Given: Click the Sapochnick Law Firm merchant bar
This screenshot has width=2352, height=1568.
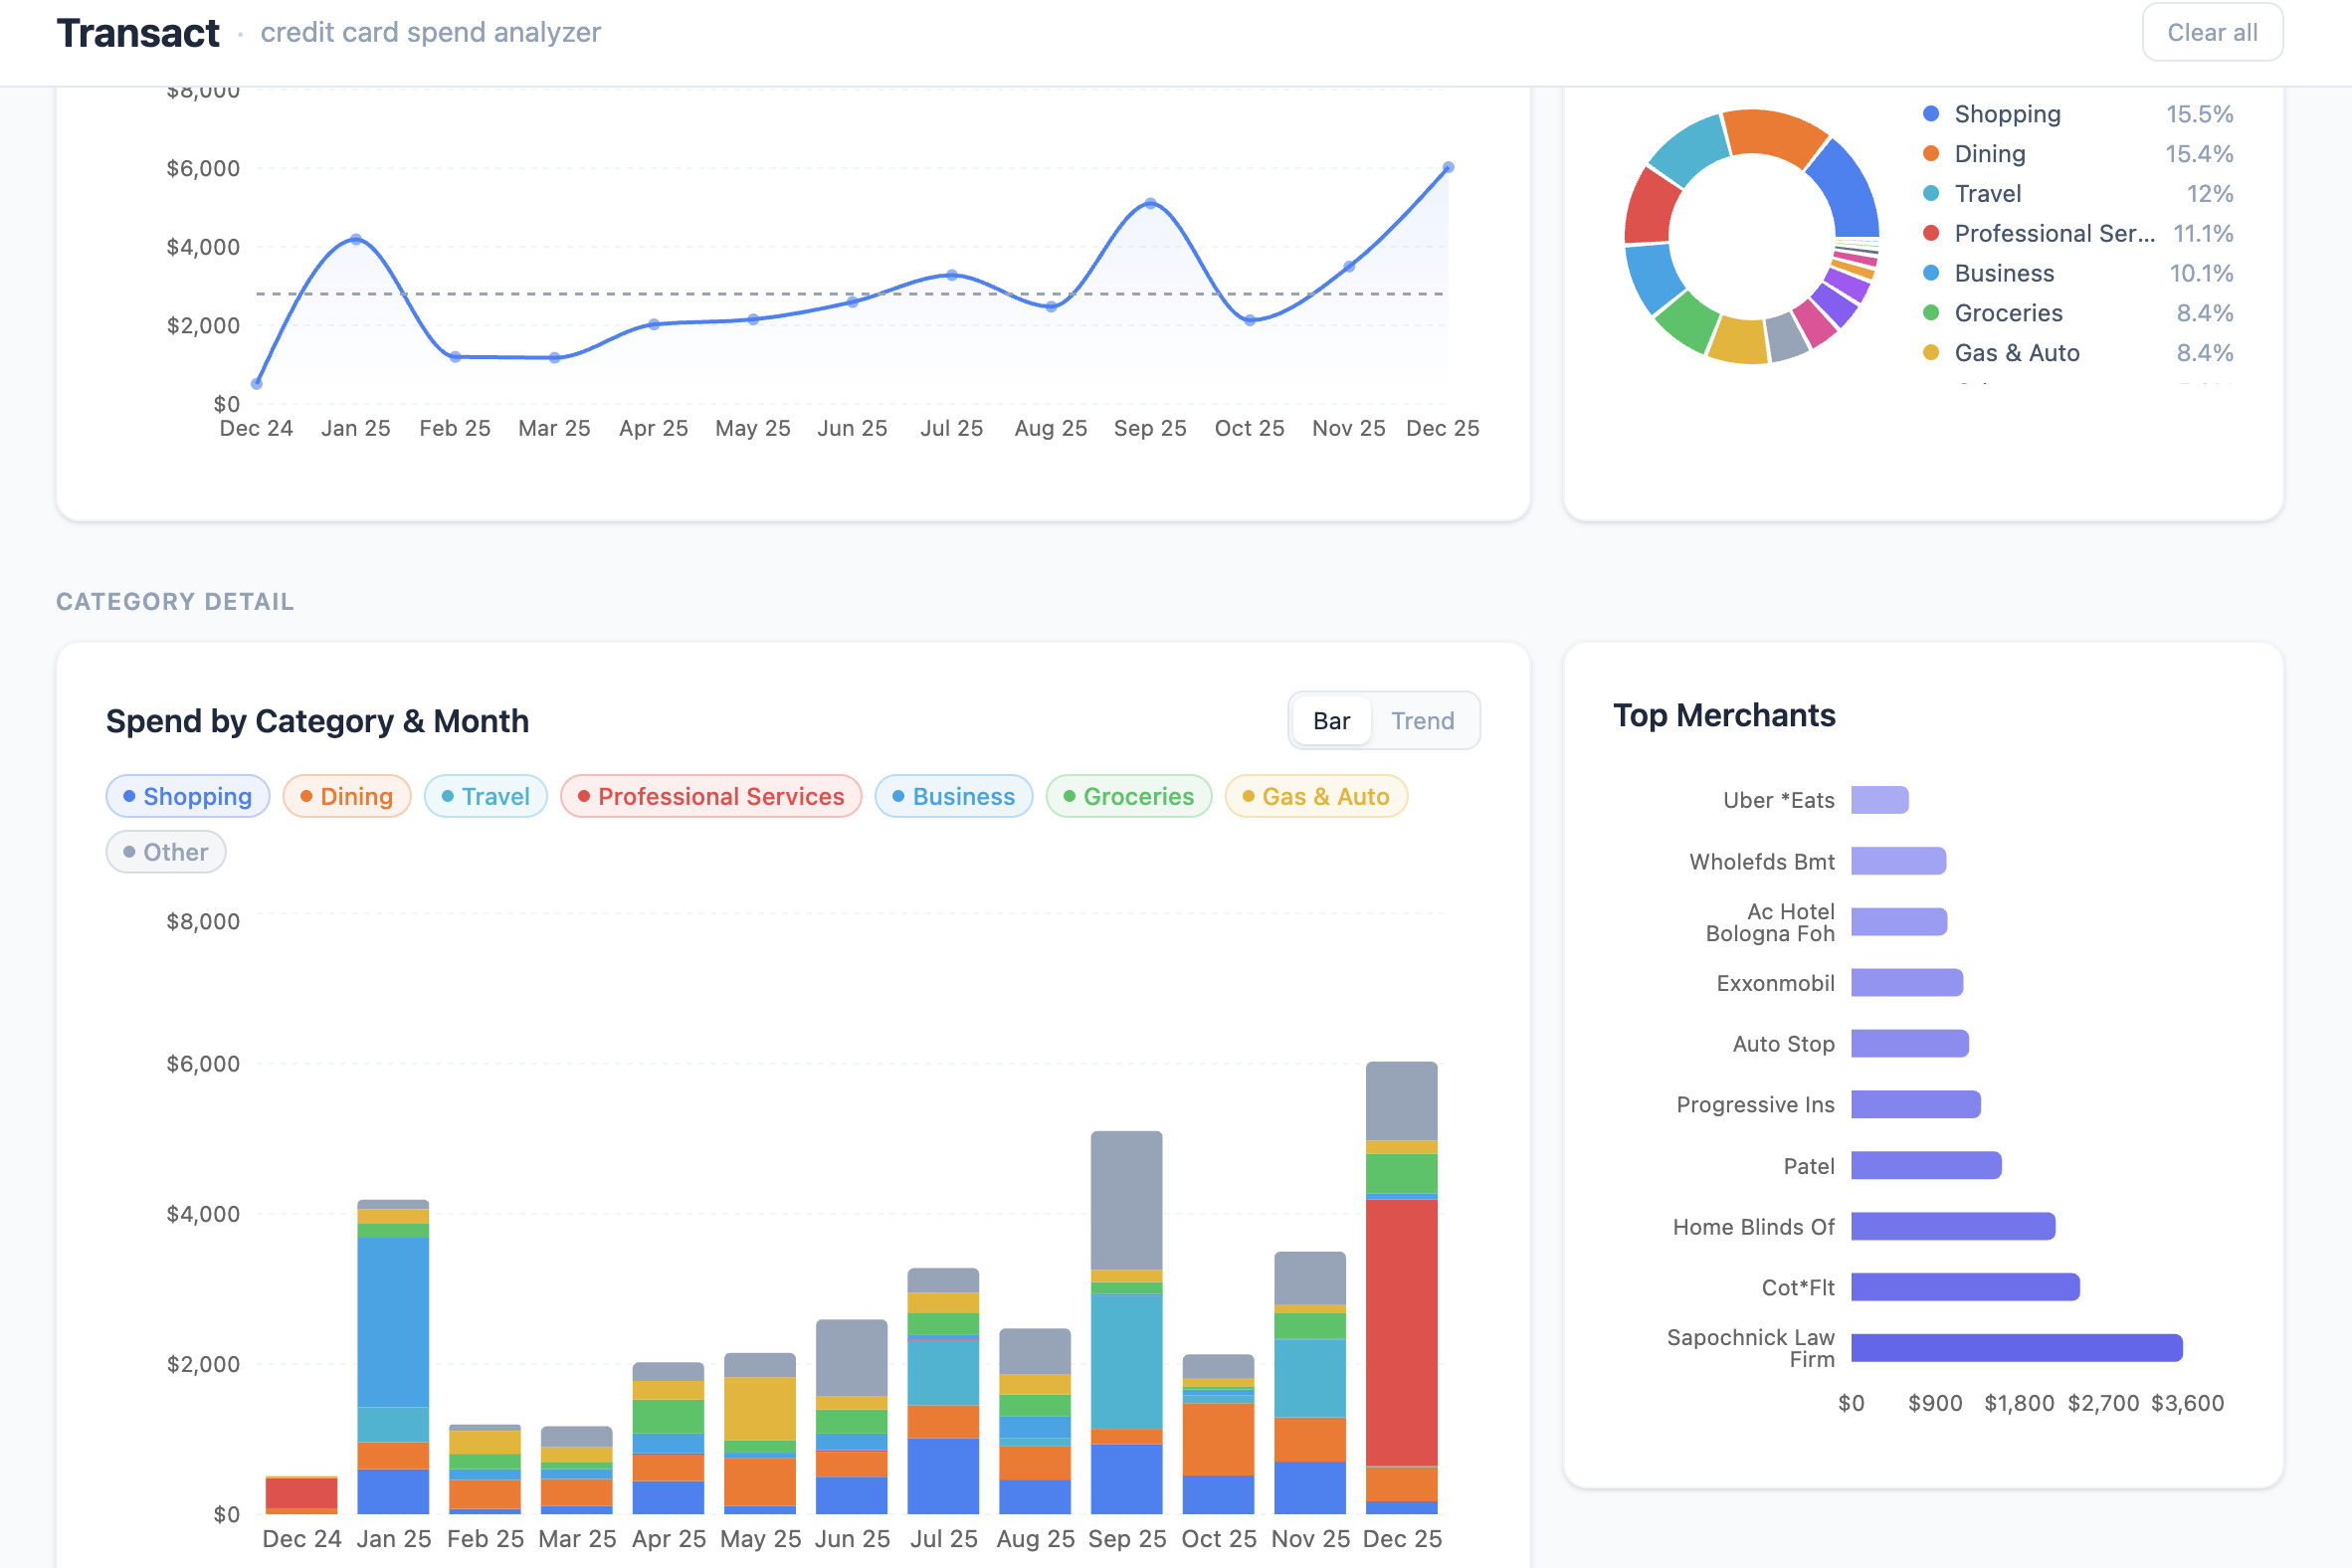Looking at the screenshot, I should coord(2017,1348).
